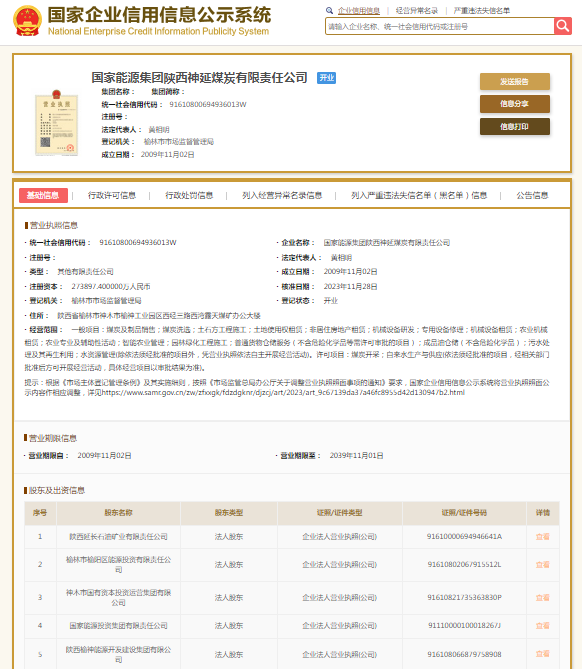
Task: Click the 信息打印 button
Action: 515,127
